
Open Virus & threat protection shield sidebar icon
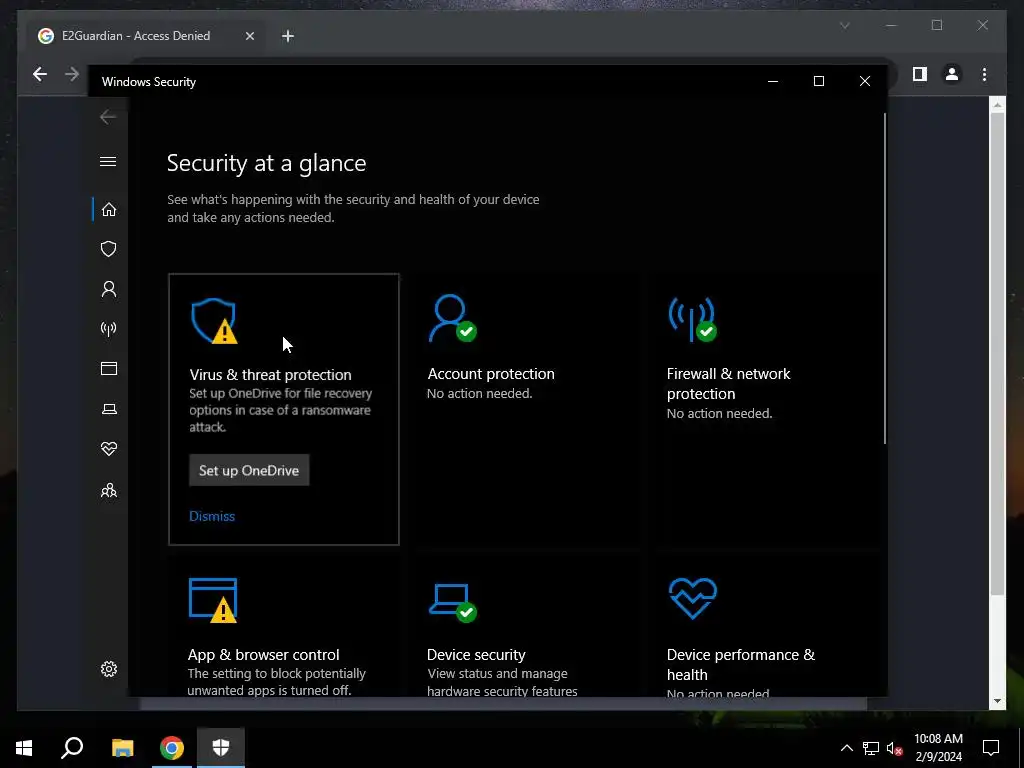(x=108, y=249)
